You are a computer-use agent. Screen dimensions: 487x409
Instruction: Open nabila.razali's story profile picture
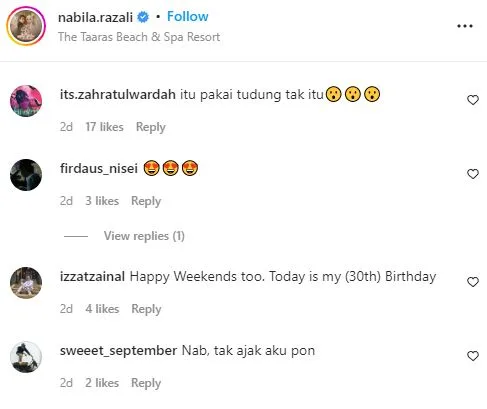(x=26, y=26)
